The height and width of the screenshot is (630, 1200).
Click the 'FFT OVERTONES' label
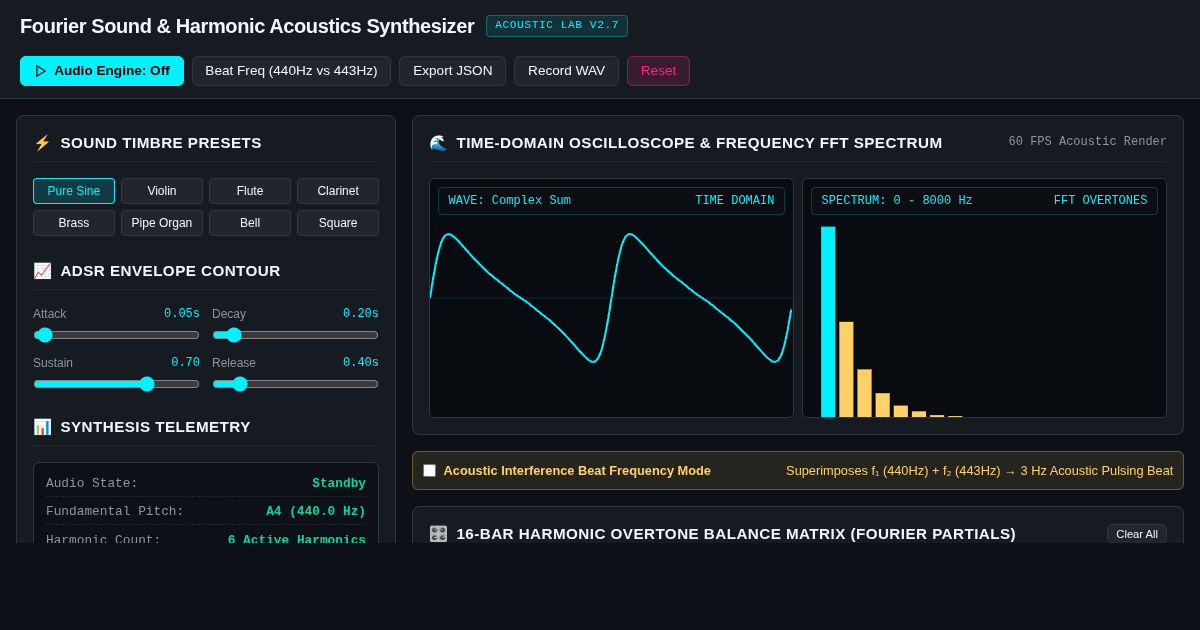tap(1100, 201)
